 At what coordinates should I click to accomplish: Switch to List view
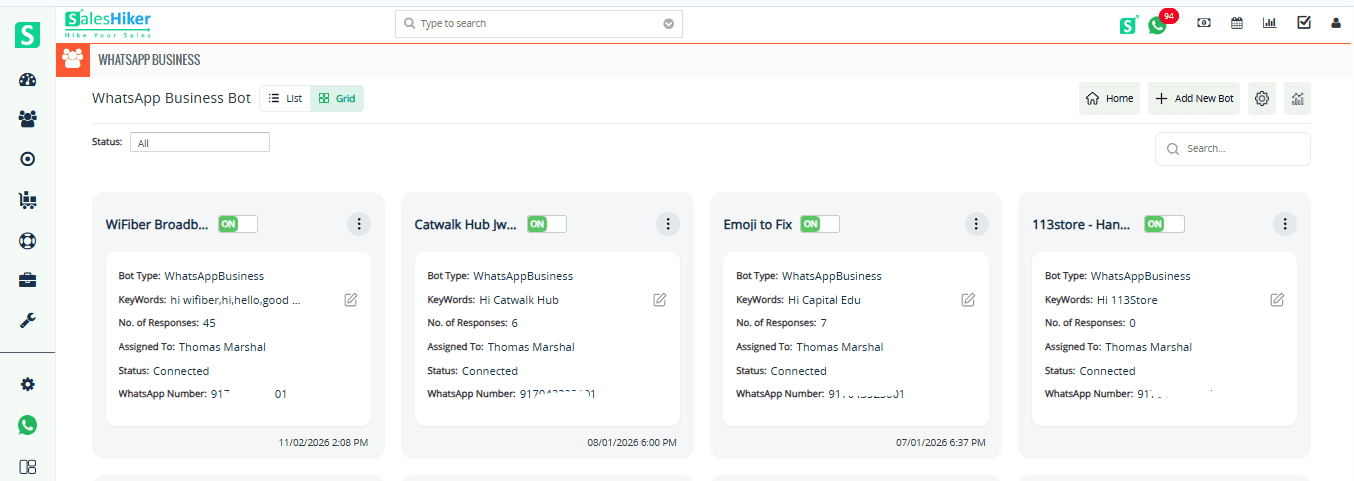(285, 98)
